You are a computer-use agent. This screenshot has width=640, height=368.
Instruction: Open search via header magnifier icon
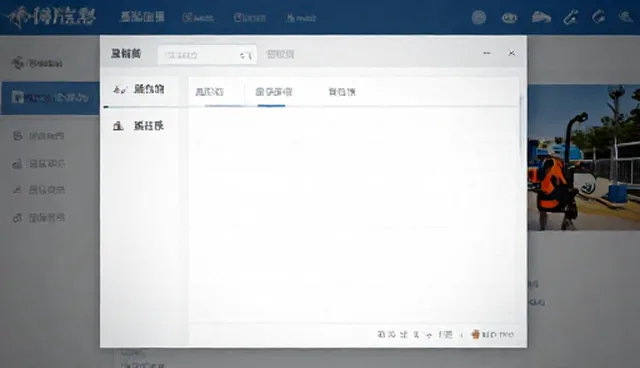point(625,17)
